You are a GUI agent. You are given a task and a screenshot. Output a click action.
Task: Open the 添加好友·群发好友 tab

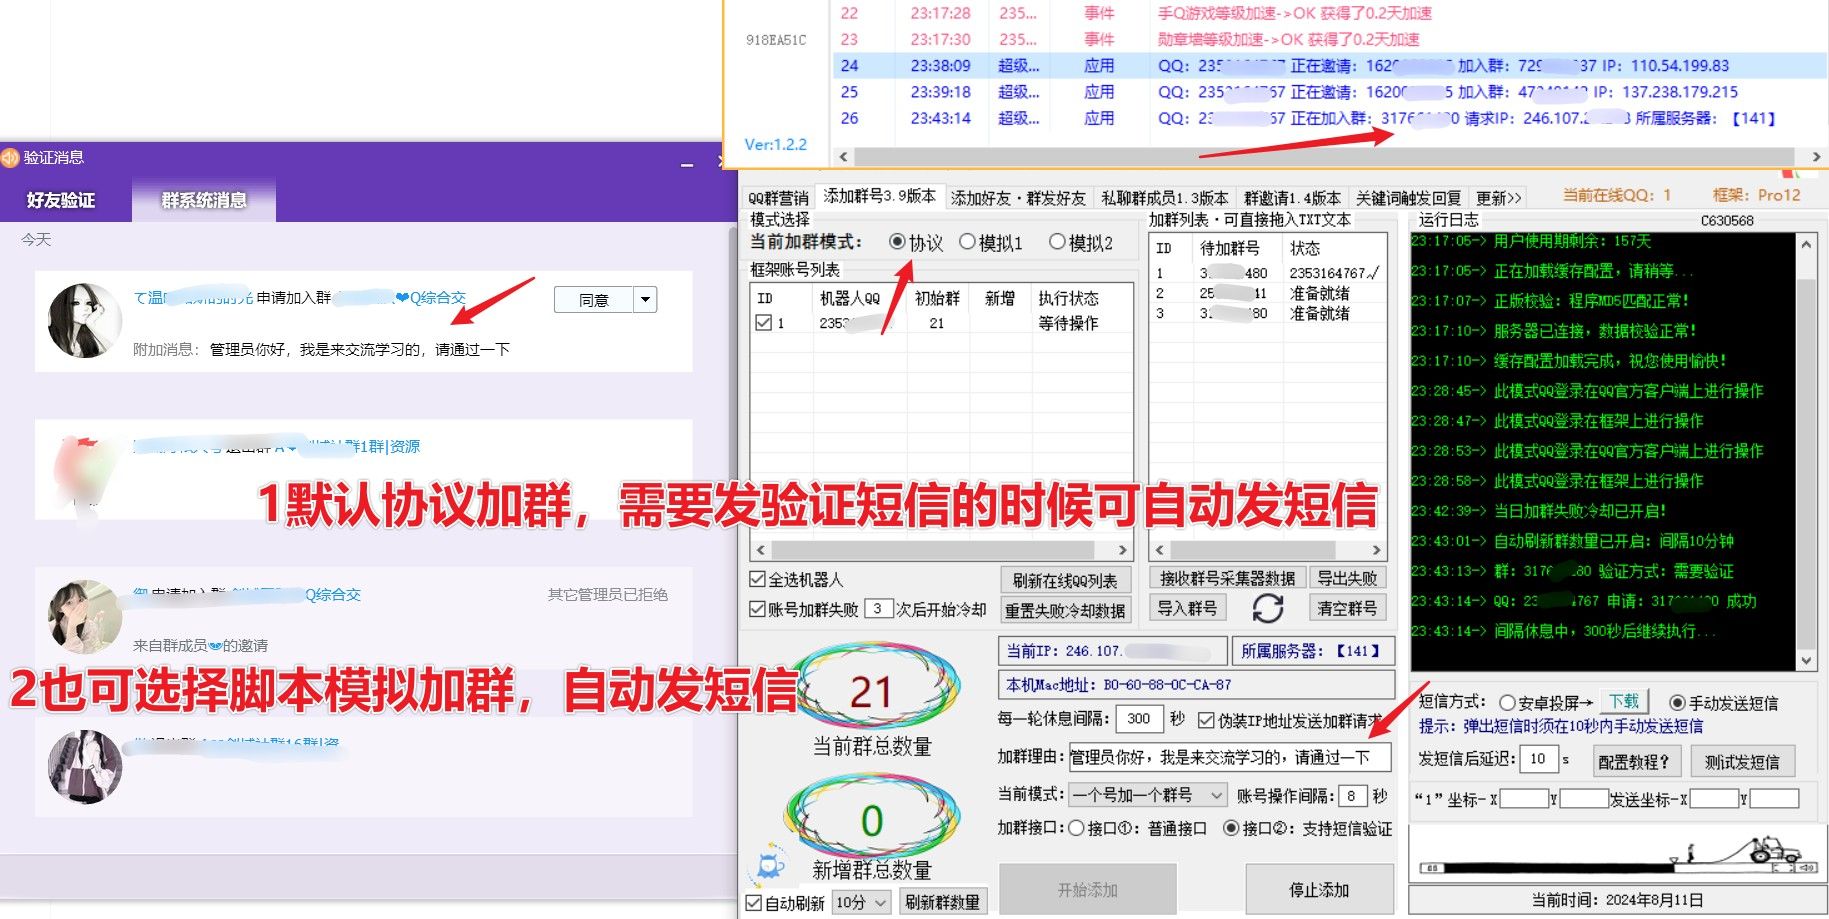(1018, 198)
